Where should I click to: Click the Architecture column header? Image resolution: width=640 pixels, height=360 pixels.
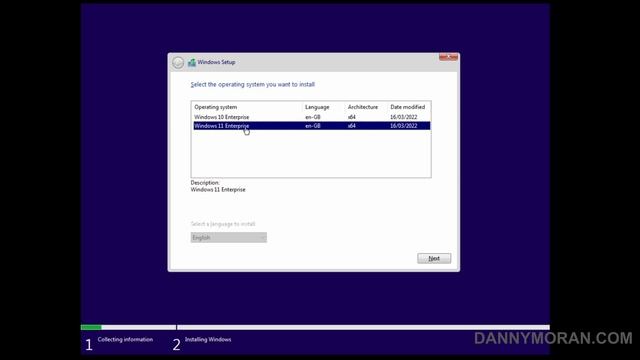[x=363, y=107]
